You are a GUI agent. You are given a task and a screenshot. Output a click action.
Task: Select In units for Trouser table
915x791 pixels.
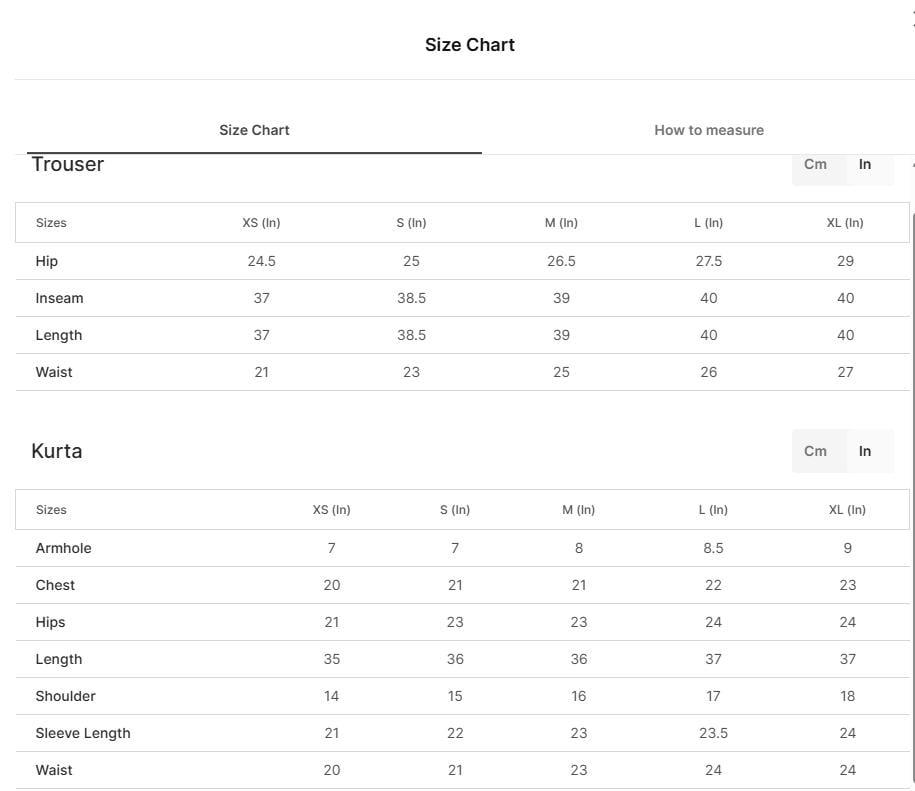864,164
